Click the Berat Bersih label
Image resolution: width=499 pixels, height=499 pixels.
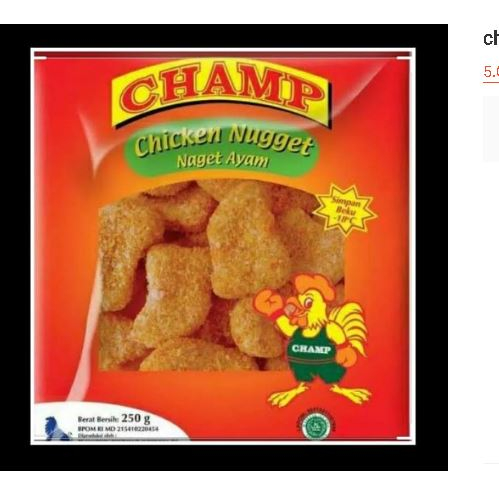coord(98,419)
